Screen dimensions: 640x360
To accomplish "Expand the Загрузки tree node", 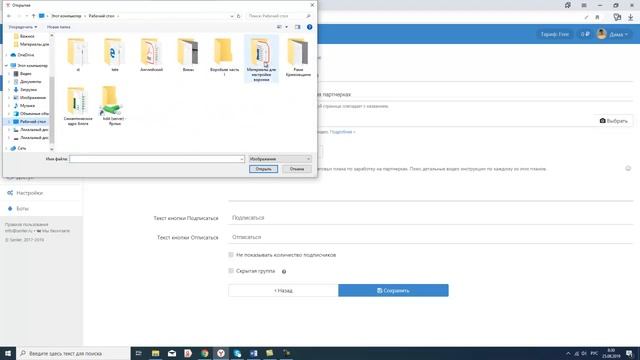I will coord(9,89).
